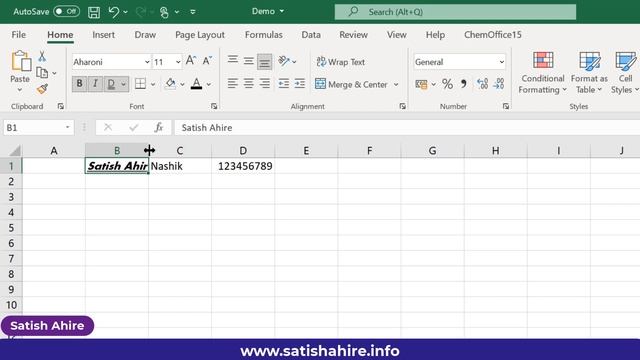Apply Comma Style
Viewport: 640px width, 360px height.
464,84
